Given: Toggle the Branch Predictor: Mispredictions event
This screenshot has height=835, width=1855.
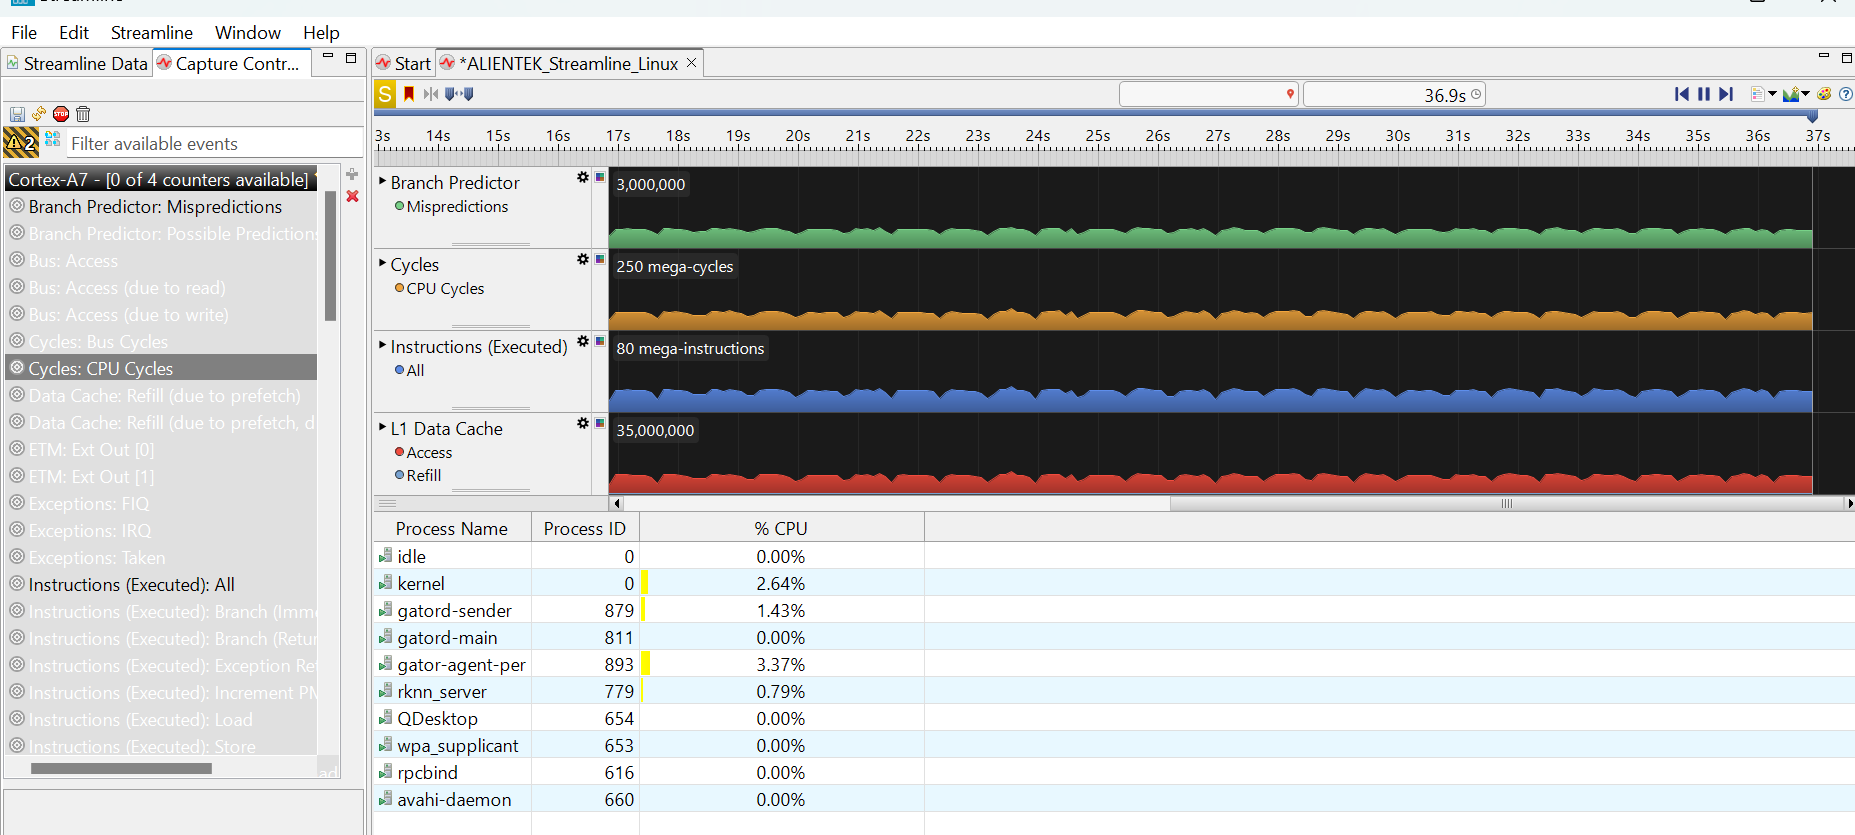Looking at the screenshot, I should (x=155, y=207).
